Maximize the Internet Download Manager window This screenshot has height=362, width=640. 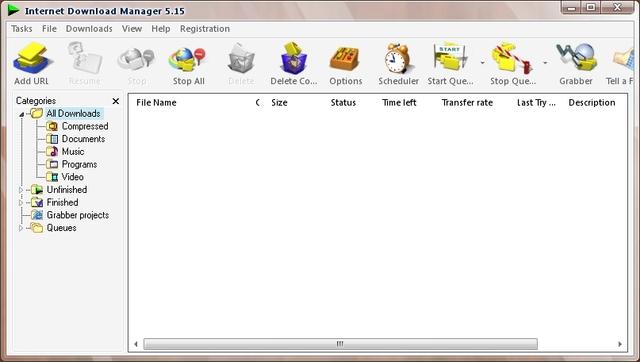click(591, 7)
